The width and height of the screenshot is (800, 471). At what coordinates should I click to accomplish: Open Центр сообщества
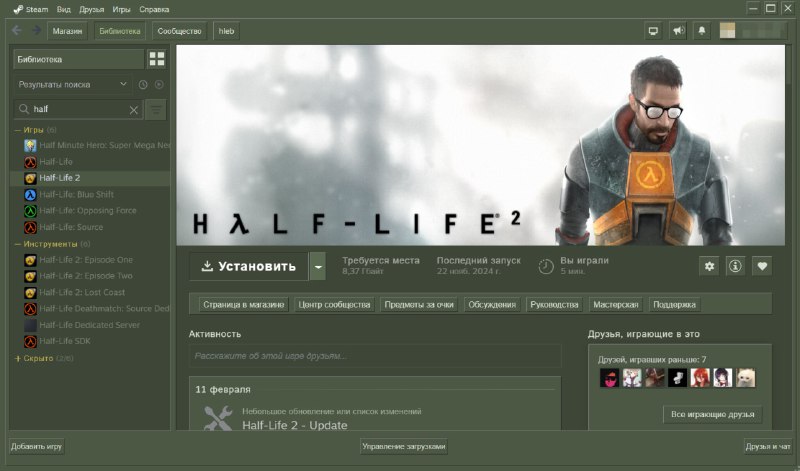click(x=334, y=305)
